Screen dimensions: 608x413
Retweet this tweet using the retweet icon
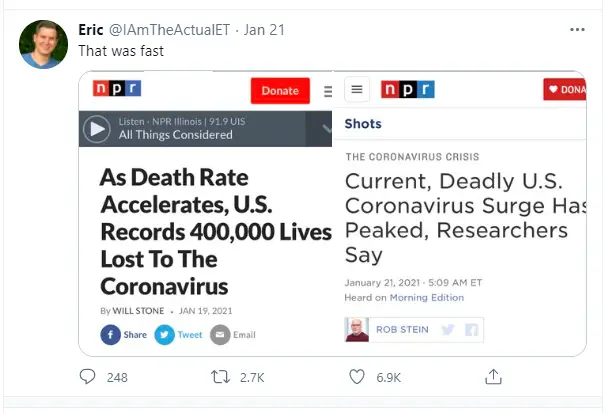[220, 377]
